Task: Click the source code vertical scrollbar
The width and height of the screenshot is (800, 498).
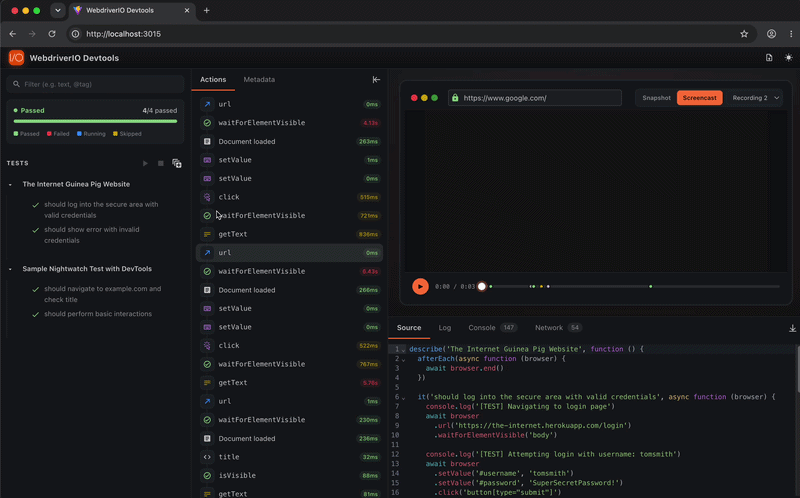Action: pos(797,368)
